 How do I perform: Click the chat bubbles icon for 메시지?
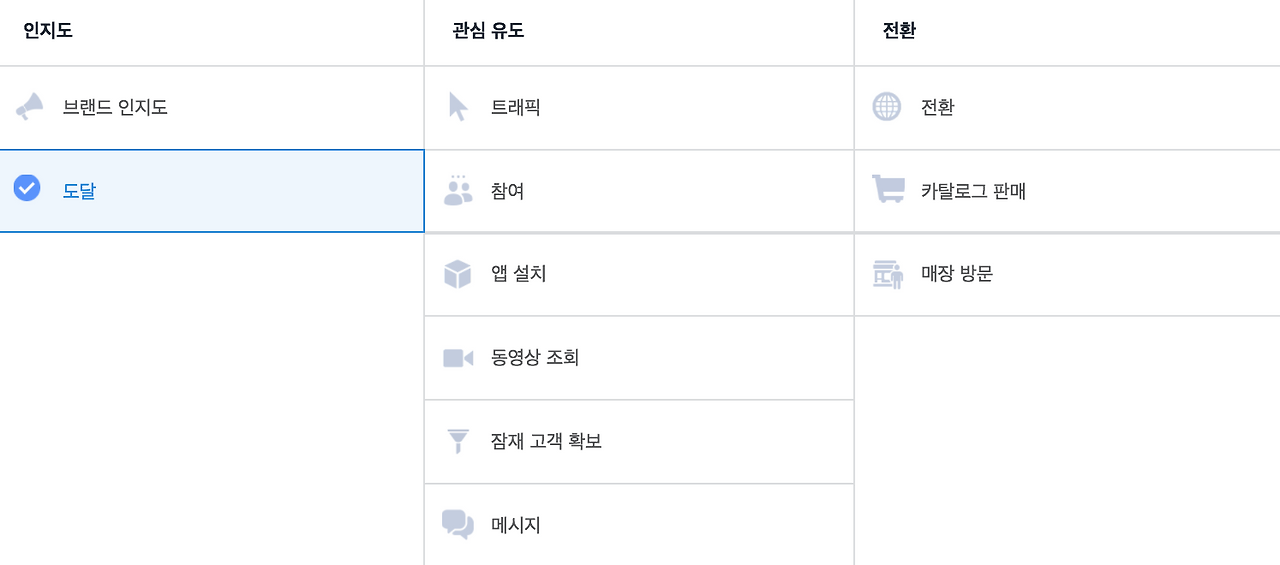[458, 524]
